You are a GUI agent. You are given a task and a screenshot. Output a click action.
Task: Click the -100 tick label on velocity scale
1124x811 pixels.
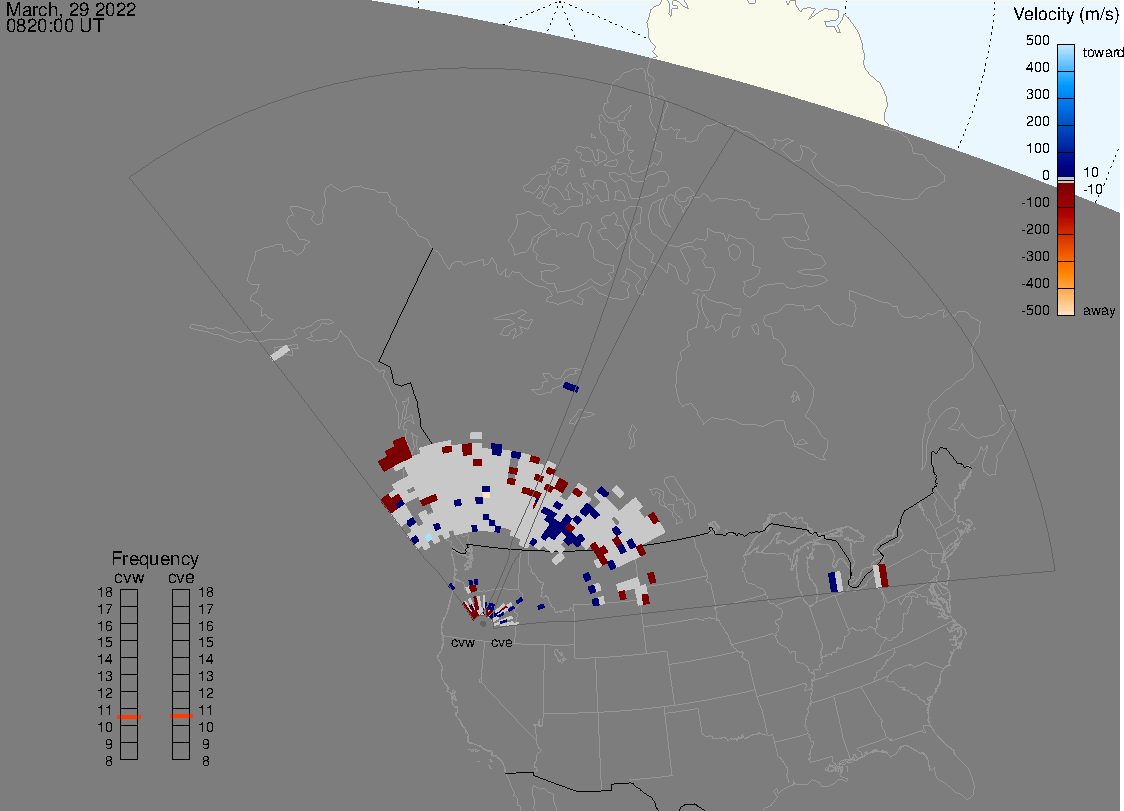1035,202
